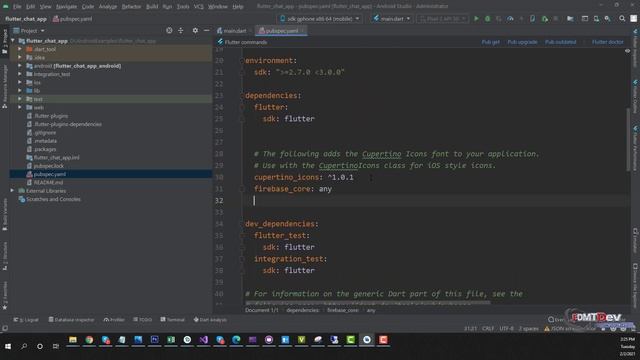
Task: Open the Tools menu
Action: [x=183, y=7]
